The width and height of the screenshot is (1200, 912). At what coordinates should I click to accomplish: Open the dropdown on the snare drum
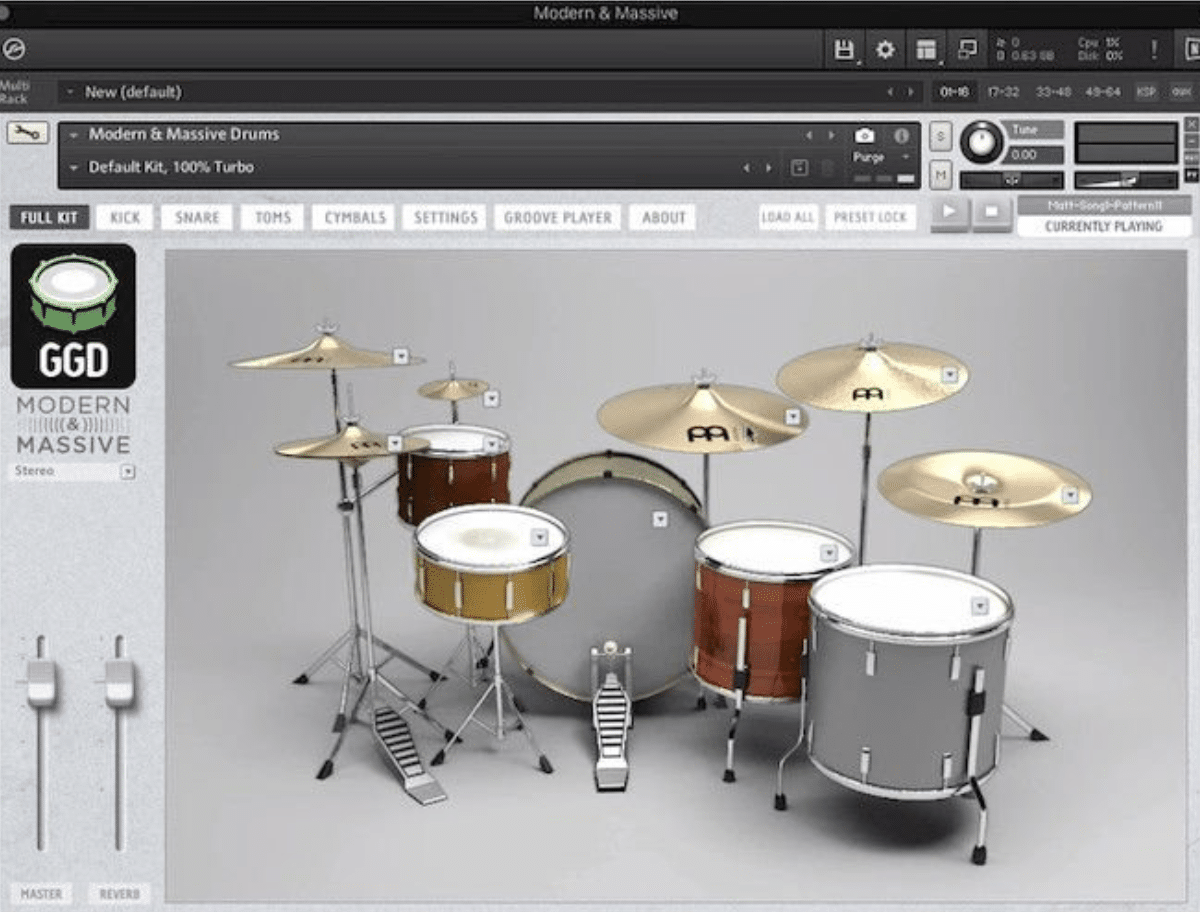click(540, 537)
